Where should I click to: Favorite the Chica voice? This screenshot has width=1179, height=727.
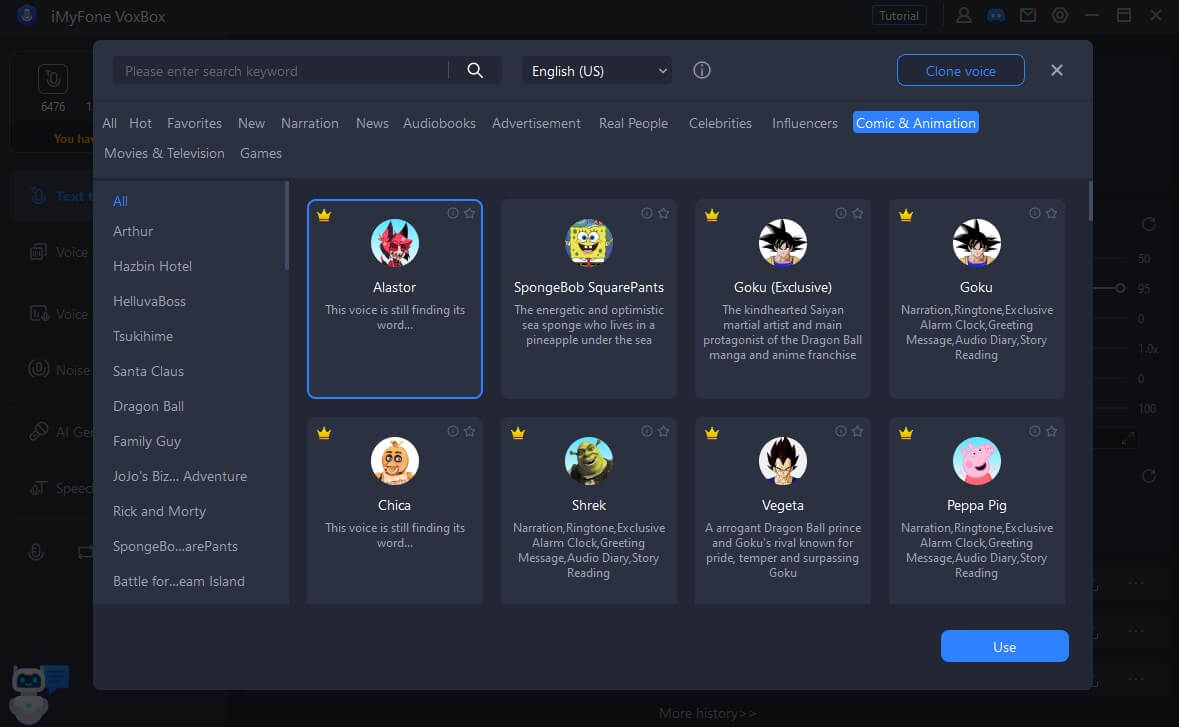pos(469,432)
